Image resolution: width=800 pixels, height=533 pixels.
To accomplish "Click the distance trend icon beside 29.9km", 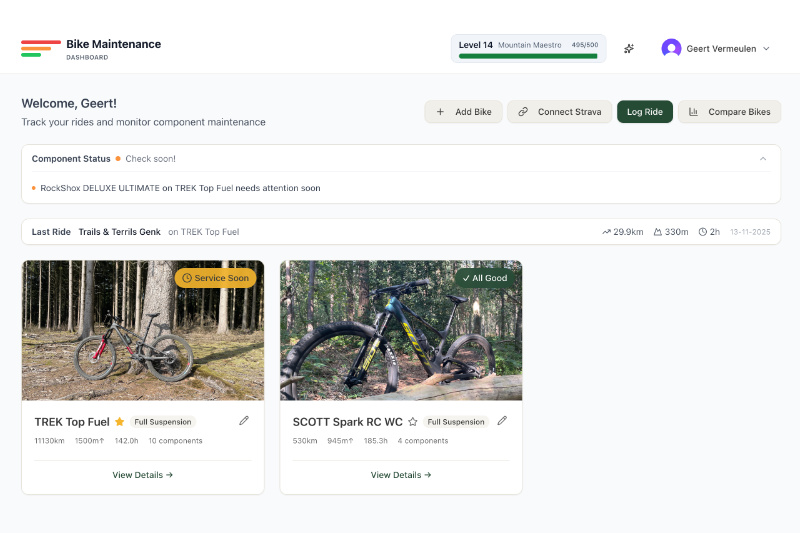I will click(606, 232).
